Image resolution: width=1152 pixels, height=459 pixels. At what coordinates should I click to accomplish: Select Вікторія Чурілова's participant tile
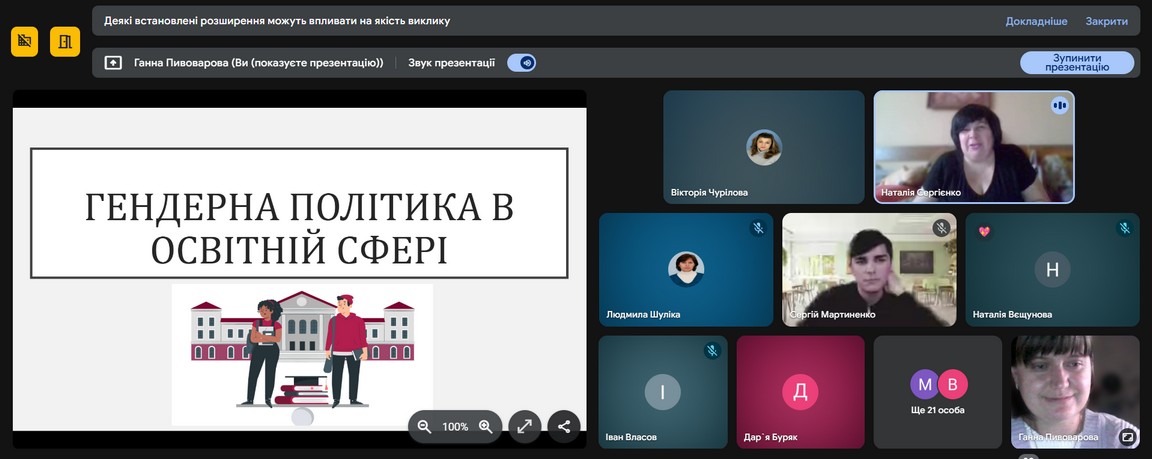pyautogui.click(x=764, y=148)
